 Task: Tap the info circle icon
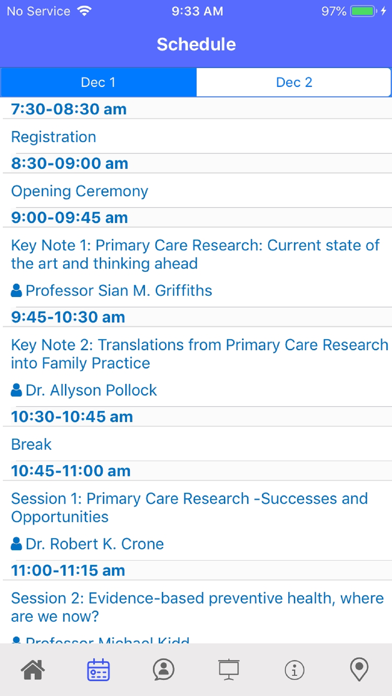point(294,669)
